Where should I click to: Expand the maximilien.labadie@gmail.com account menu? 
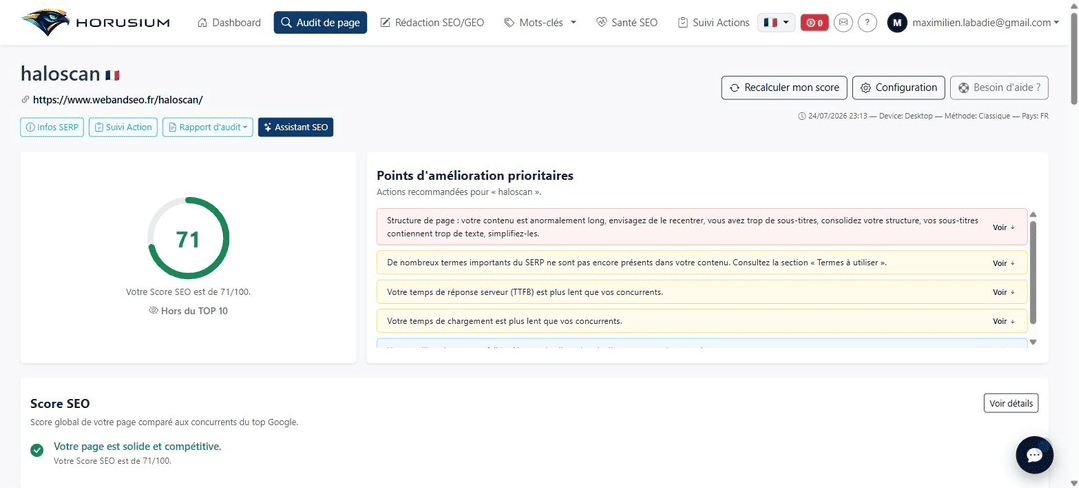click(985, 23)
